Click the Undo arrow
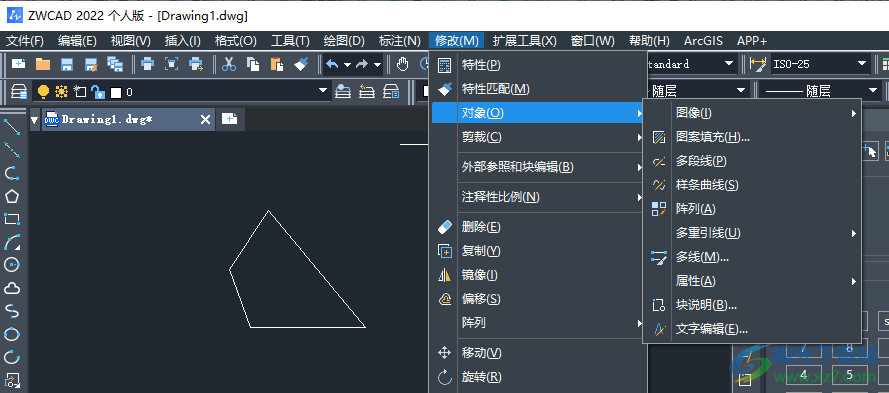The height and width of the screenshot is (393, 889). pos(332,64)
